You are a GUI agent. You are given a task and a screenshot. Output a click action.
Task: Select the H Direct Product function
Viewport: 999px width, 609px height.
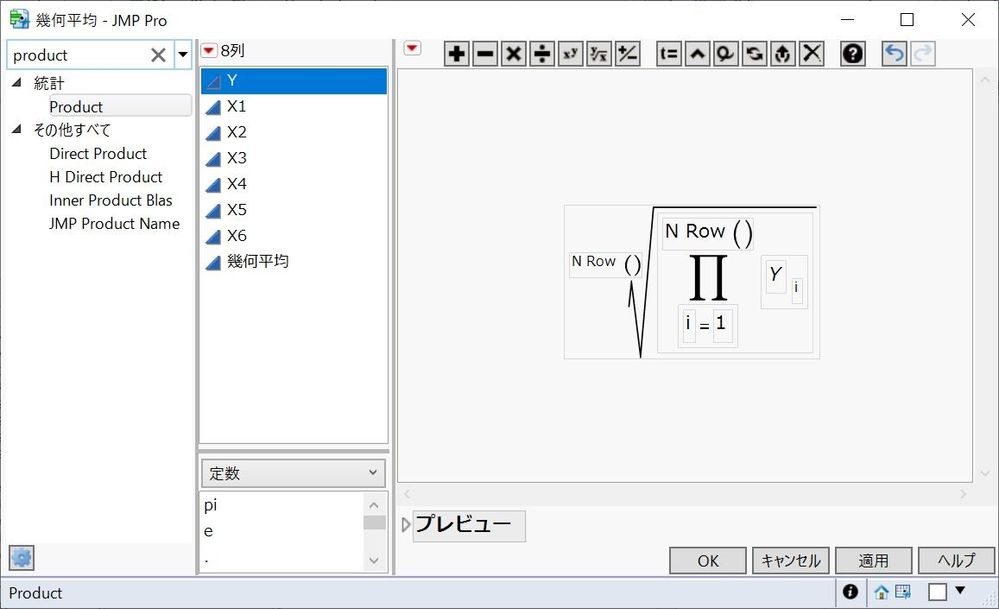coord(106,177)
